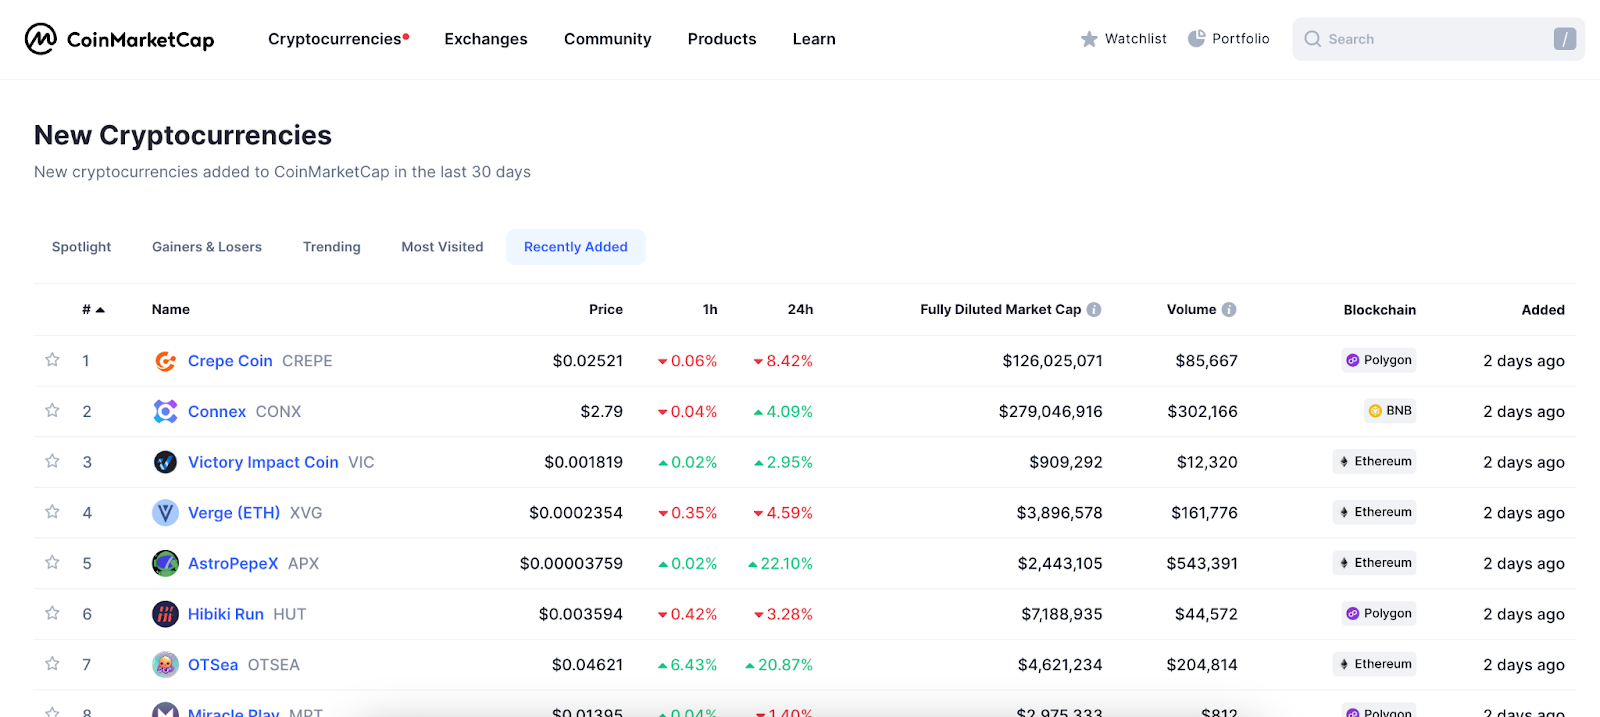This screenshot has height=717, width=1600.
Task: Expand the Cryptocurrencies navigation menu
Action: [x=334, y=39]
